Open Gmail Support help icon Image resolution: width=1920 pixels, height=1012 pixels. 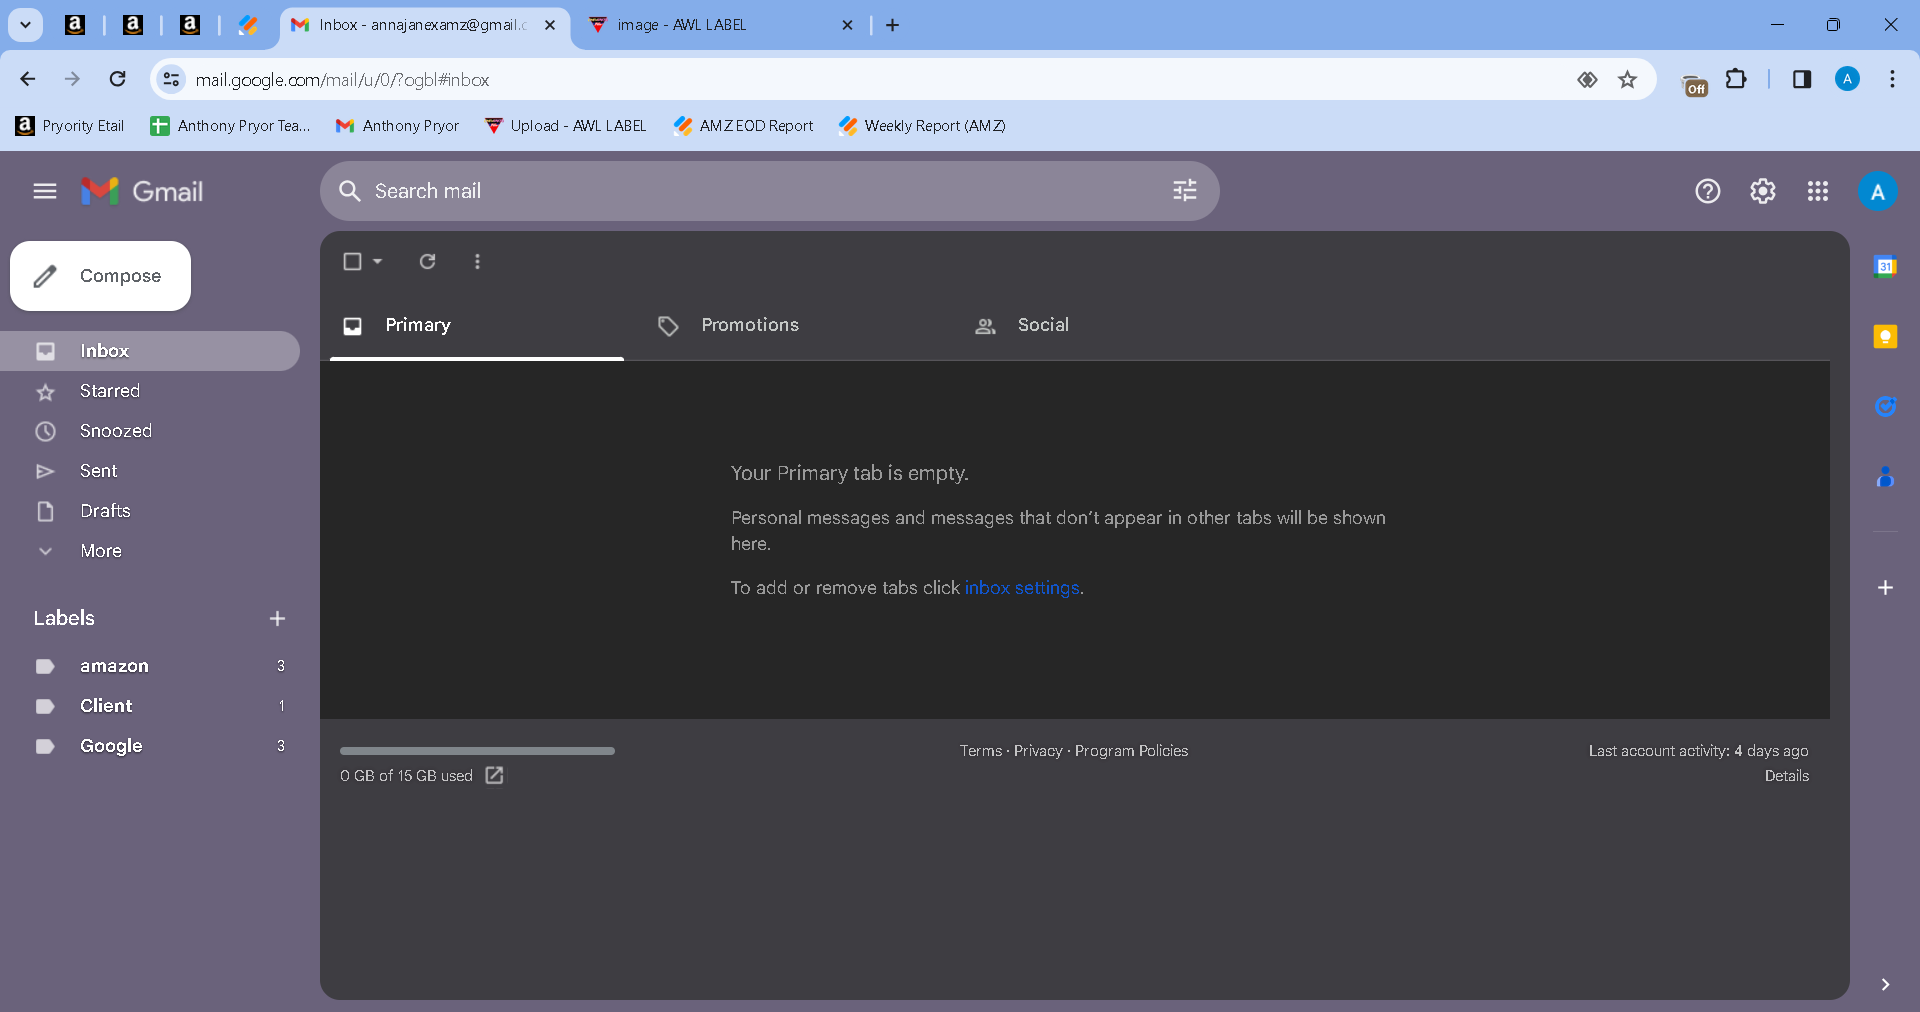pos(1708,191)
